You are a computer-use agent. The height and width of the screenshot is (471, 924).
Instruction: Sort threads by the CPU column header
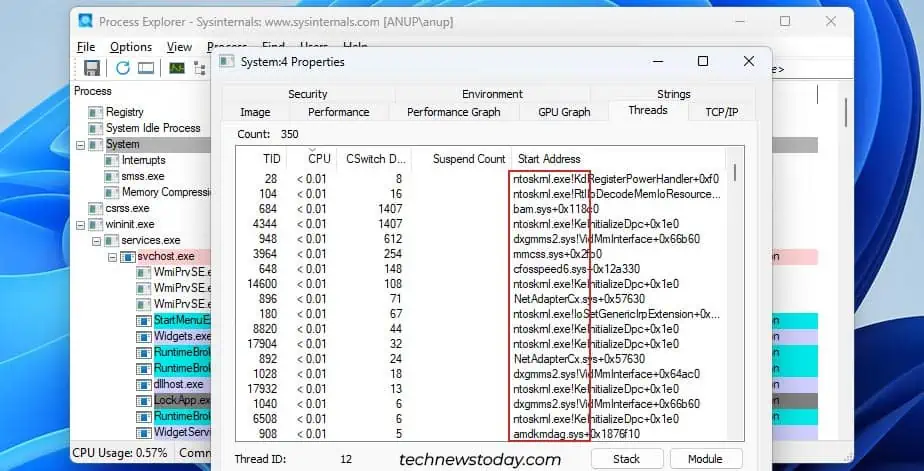(x=312, y=159)
